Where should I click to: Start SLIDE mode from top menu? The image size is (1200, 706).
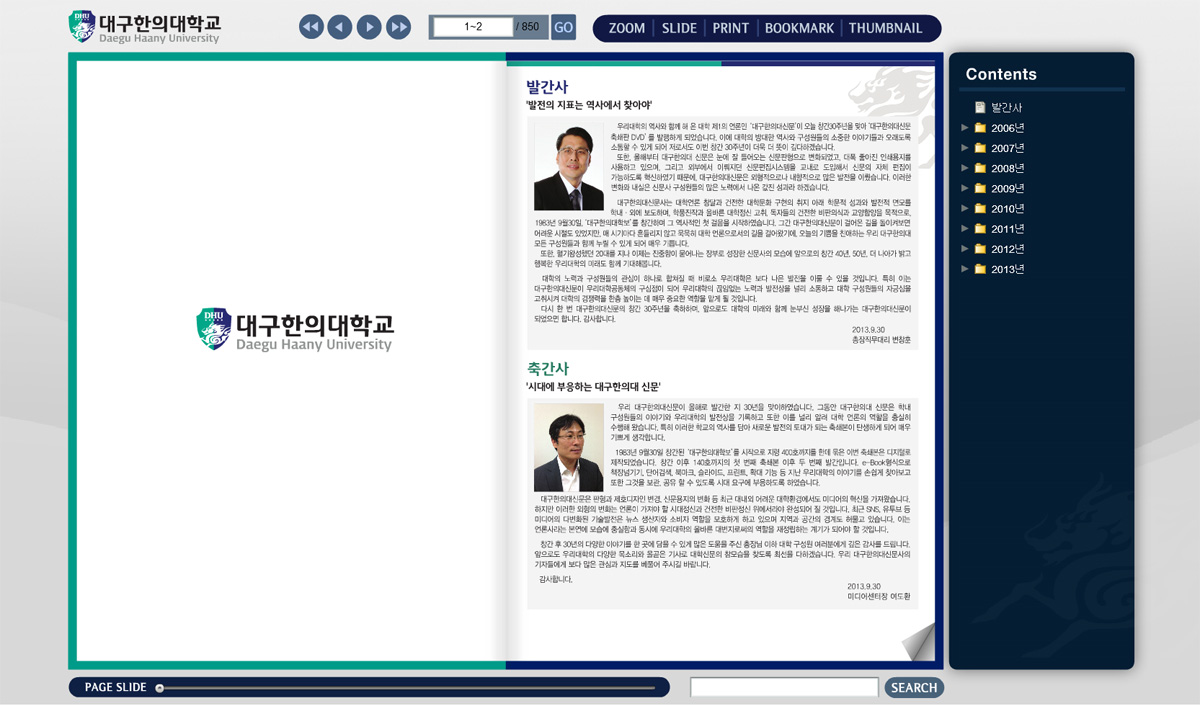coord(679,28)
